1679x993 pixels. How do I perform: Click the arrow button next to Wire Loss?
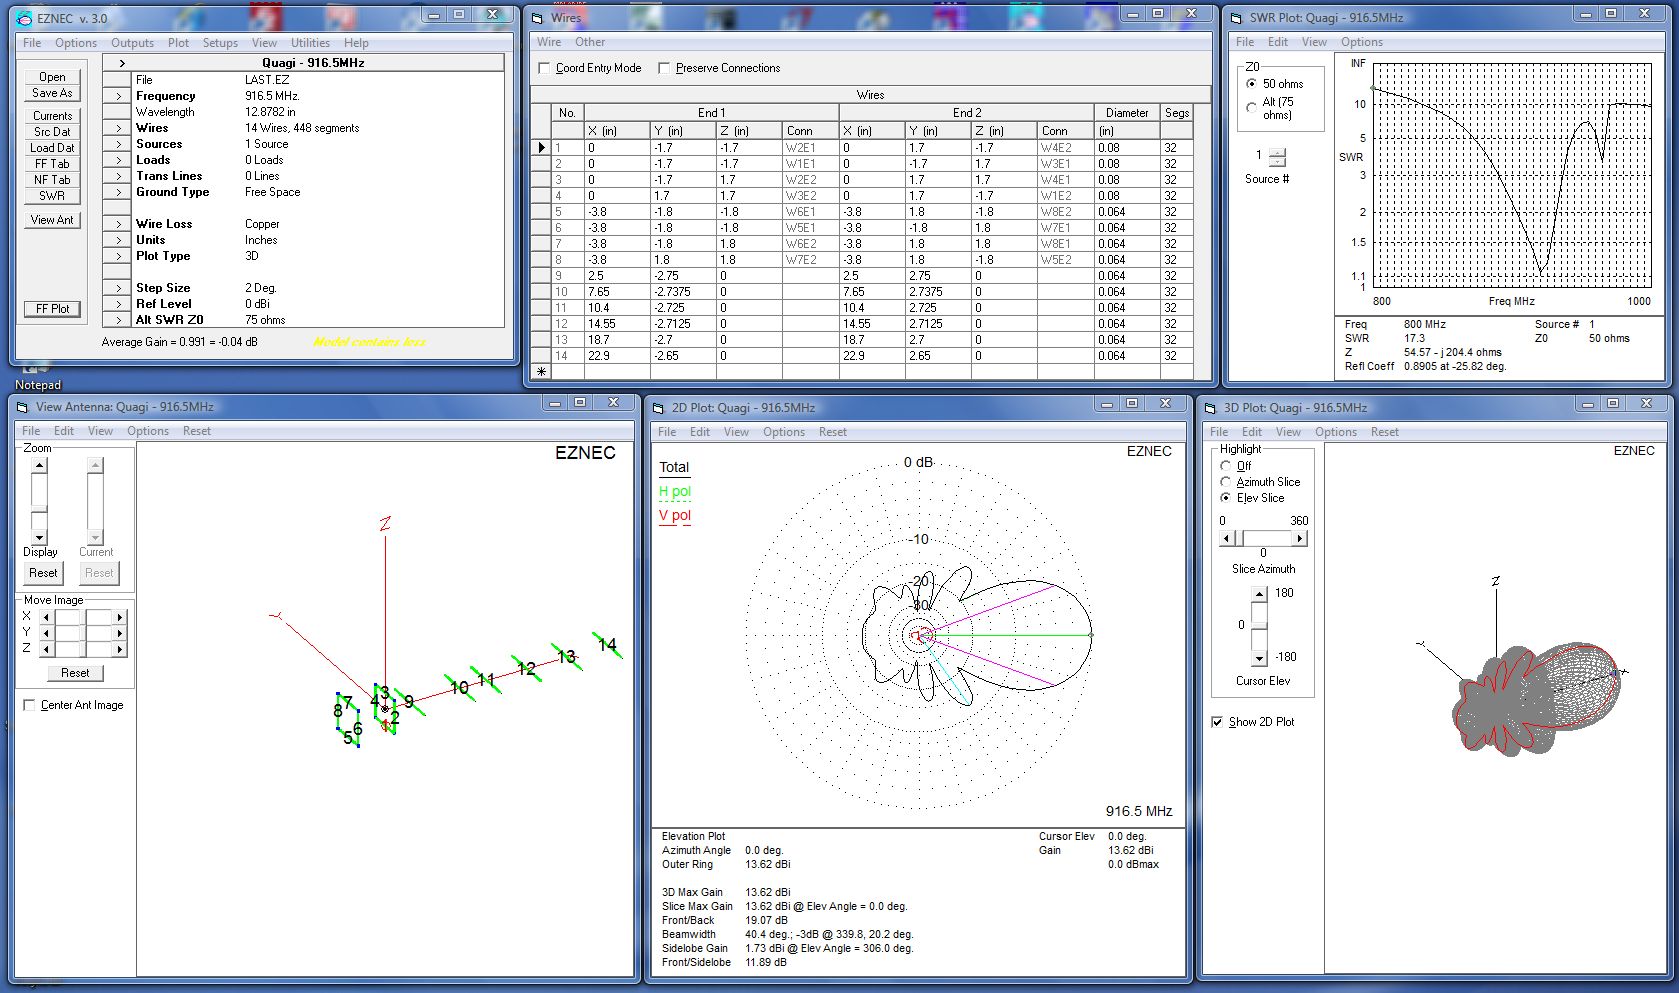tap(118, 224)
